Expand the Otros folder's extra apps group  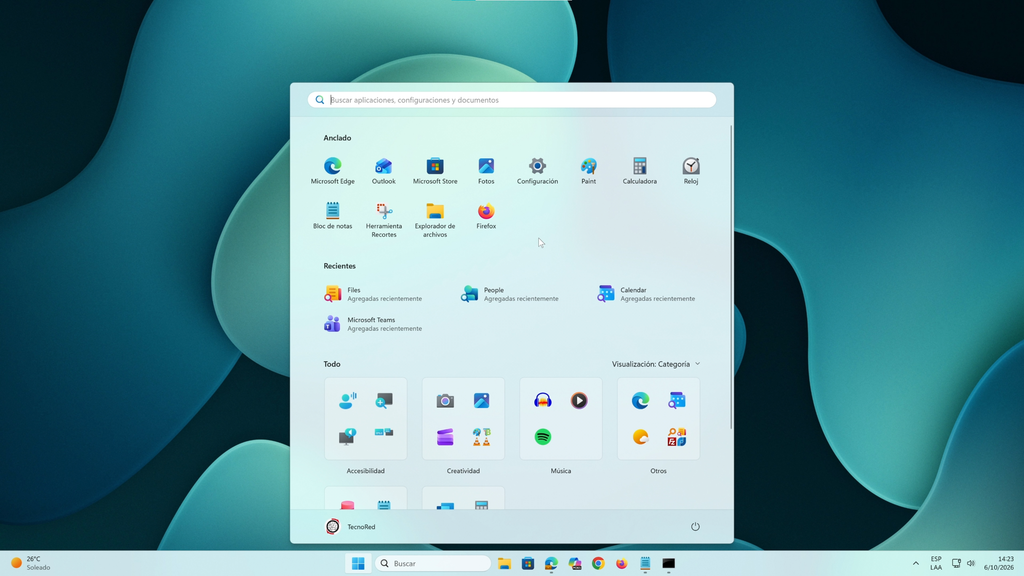[x=677, y=437]
